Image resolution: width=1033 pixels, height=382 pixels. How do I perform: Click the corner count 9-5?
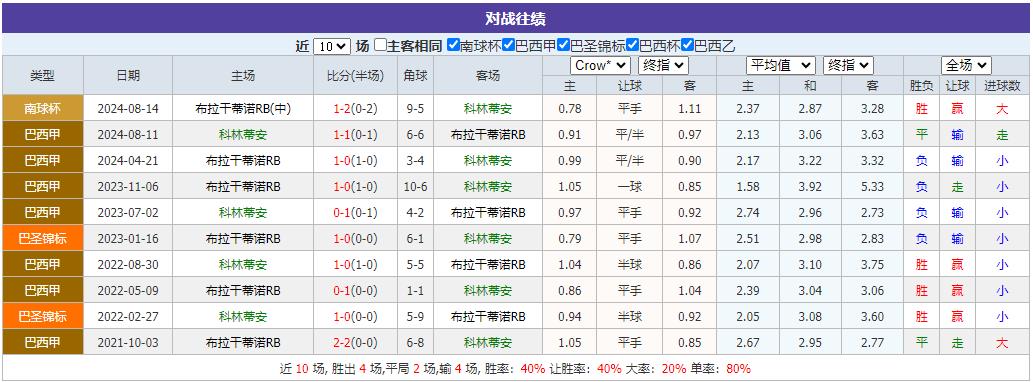pos(415,109)
